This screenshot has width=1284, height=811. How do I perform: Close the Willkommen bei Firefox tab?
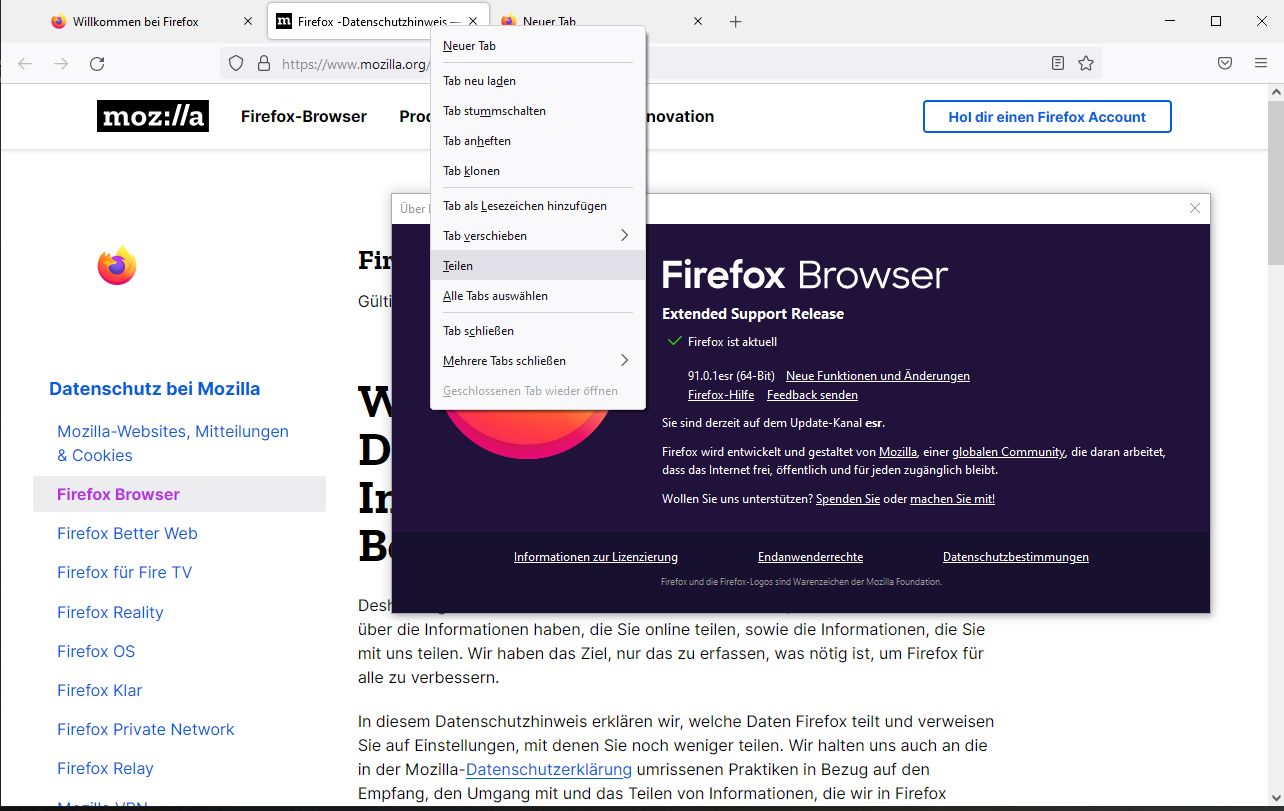coord(248,21)
